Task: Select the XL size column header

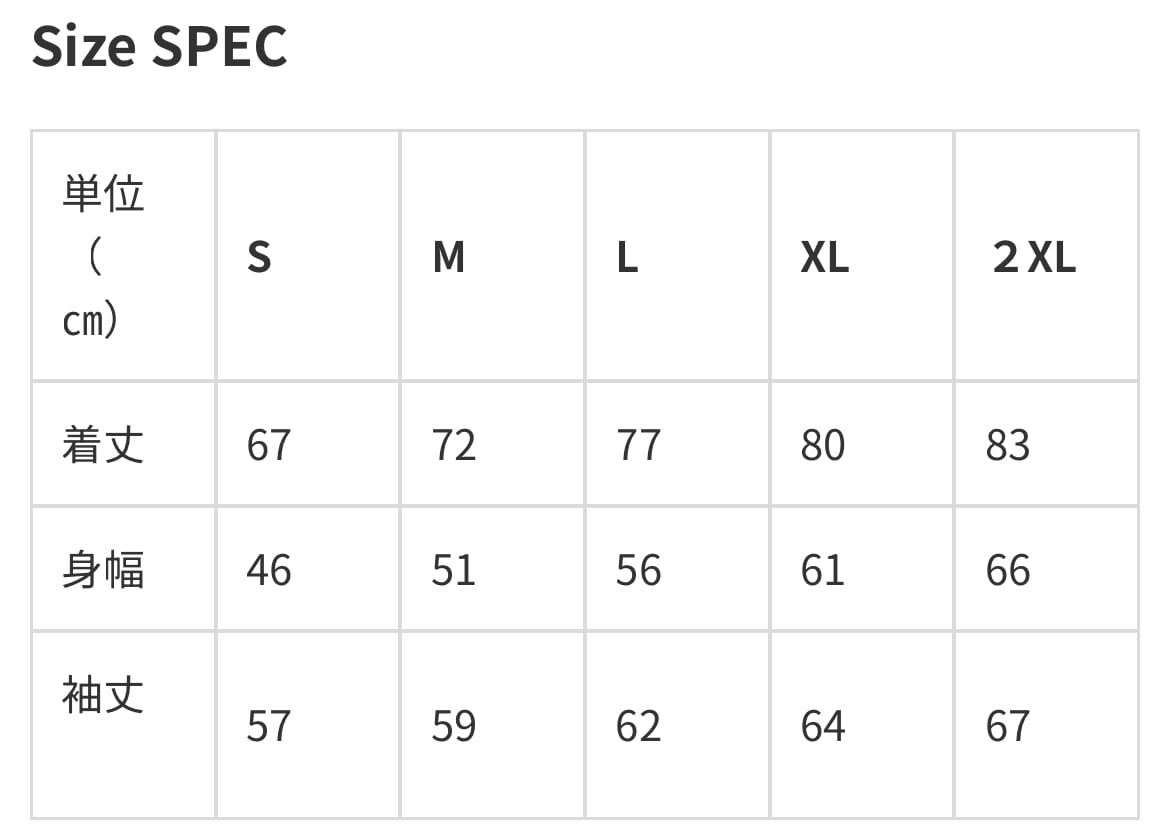Action: (x=824, y=258)
